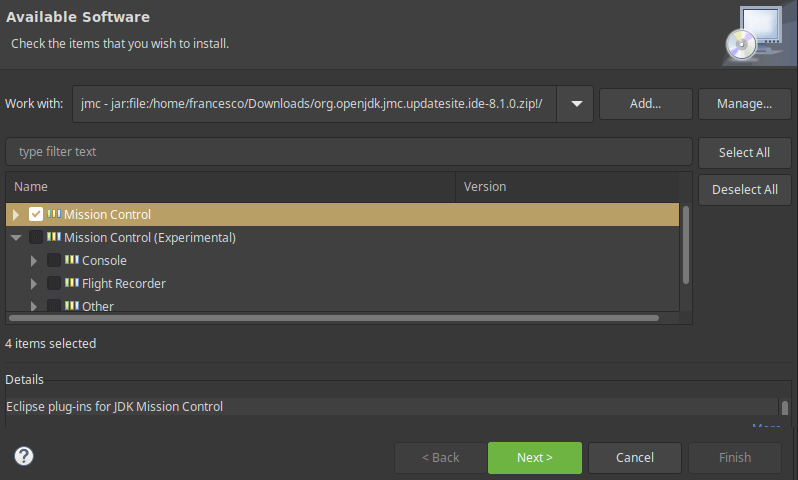Select the Mission Control (Experimental) row text
Viewport: 798px width, 480px height.
pos(150,238)
